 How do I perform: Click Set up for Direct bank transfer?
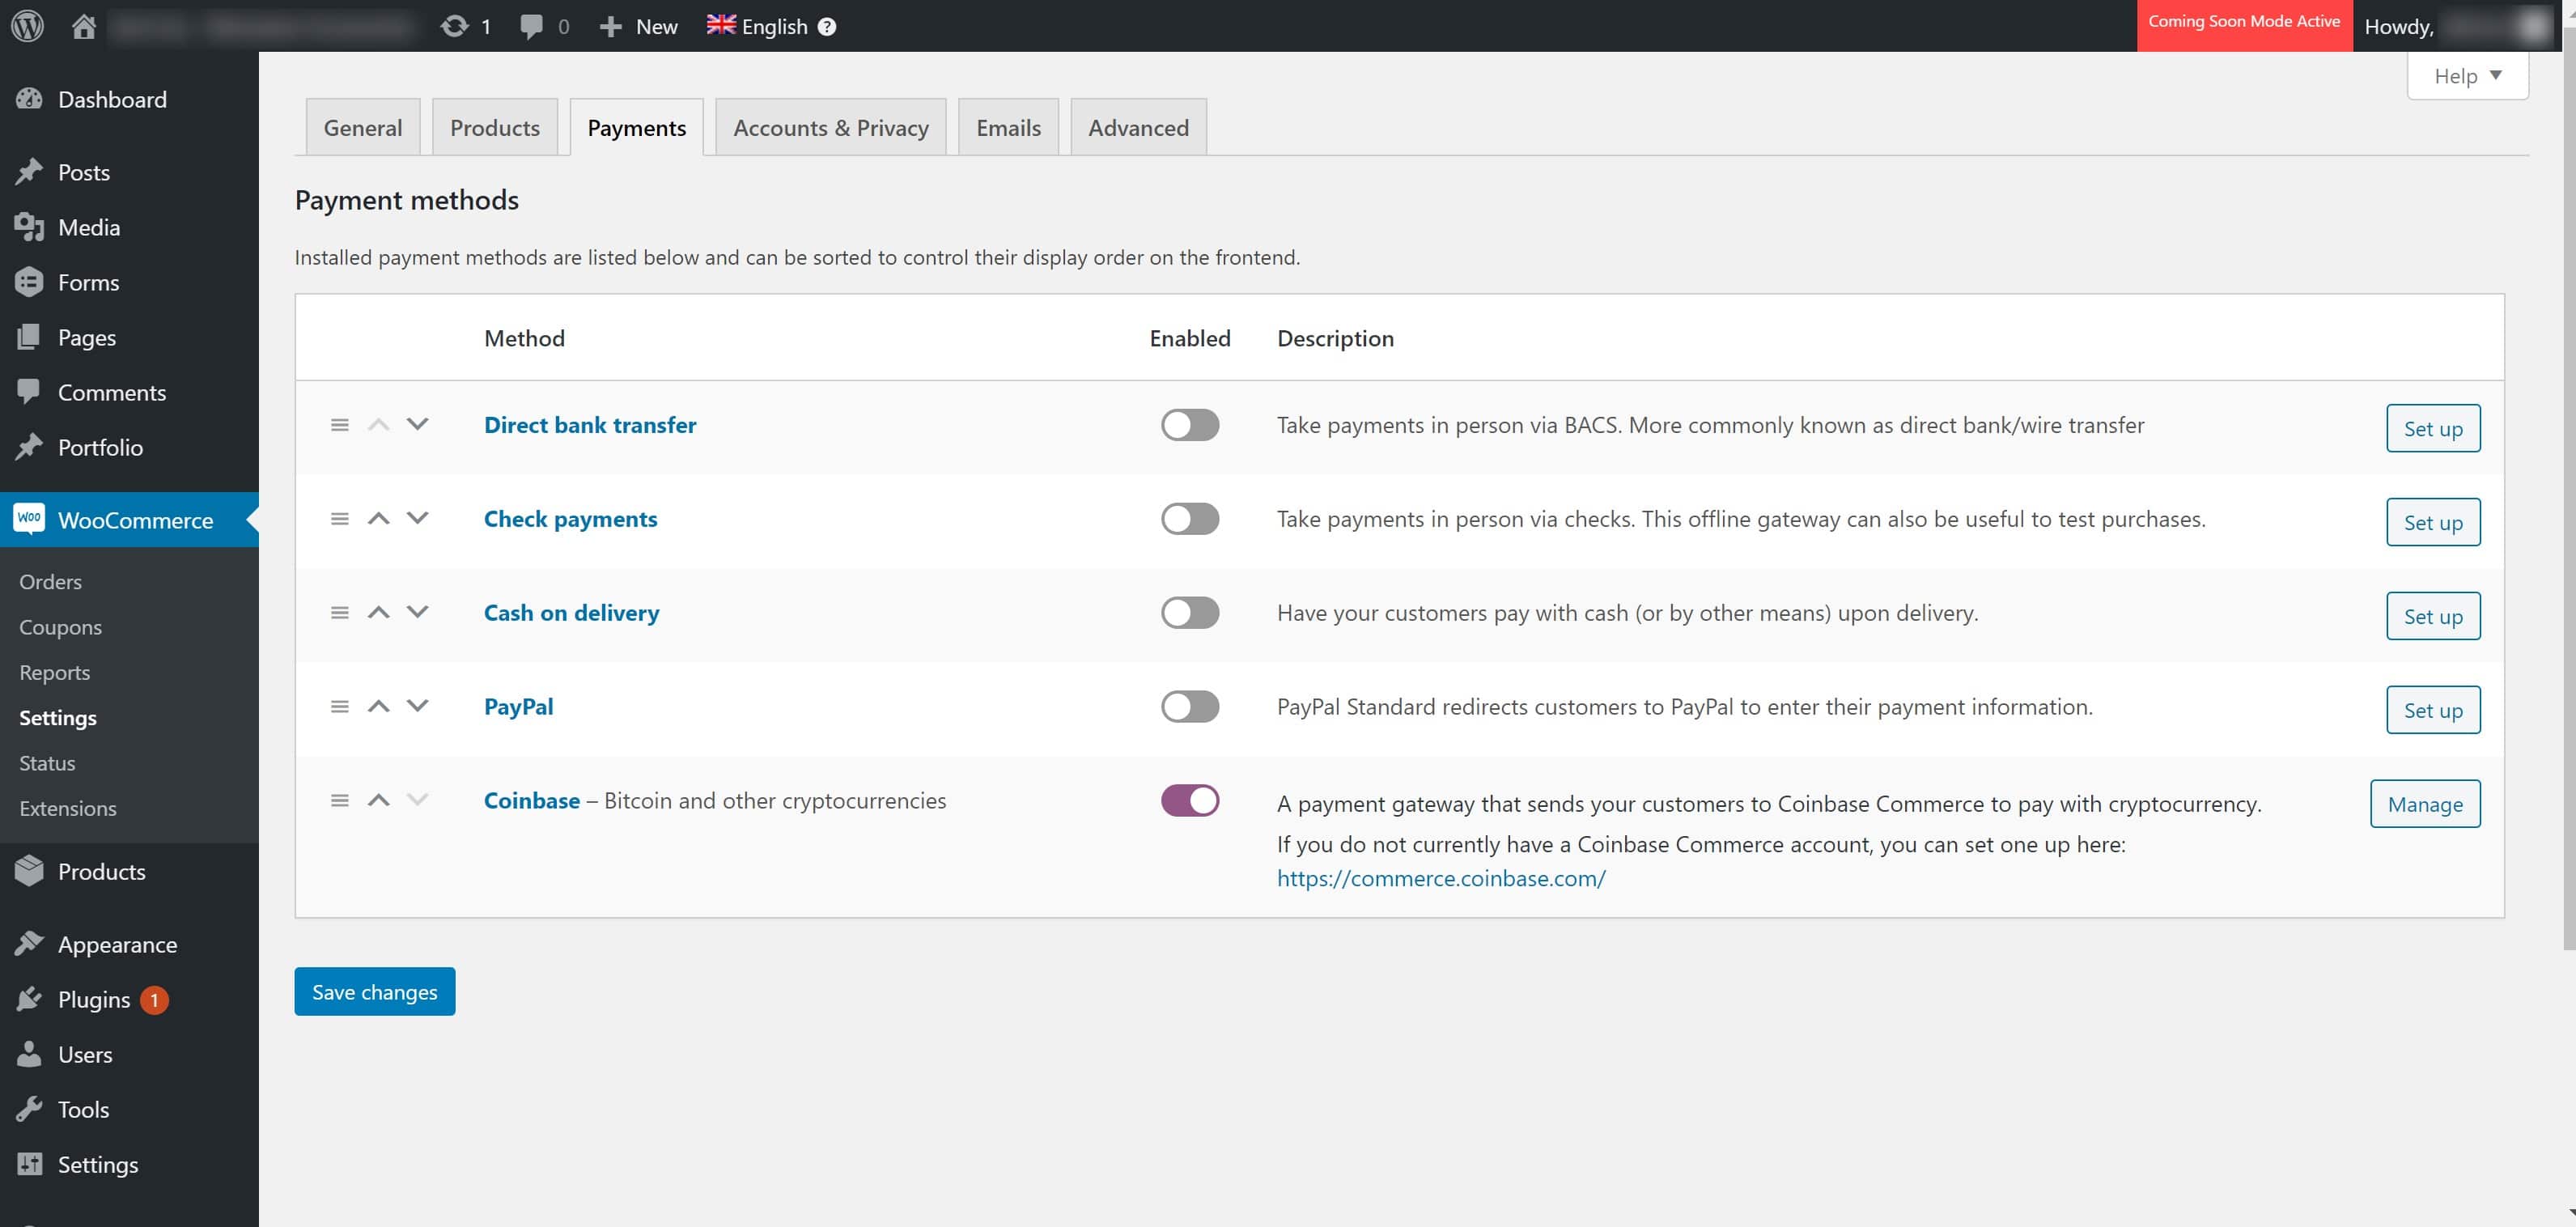click(2433, 429)
